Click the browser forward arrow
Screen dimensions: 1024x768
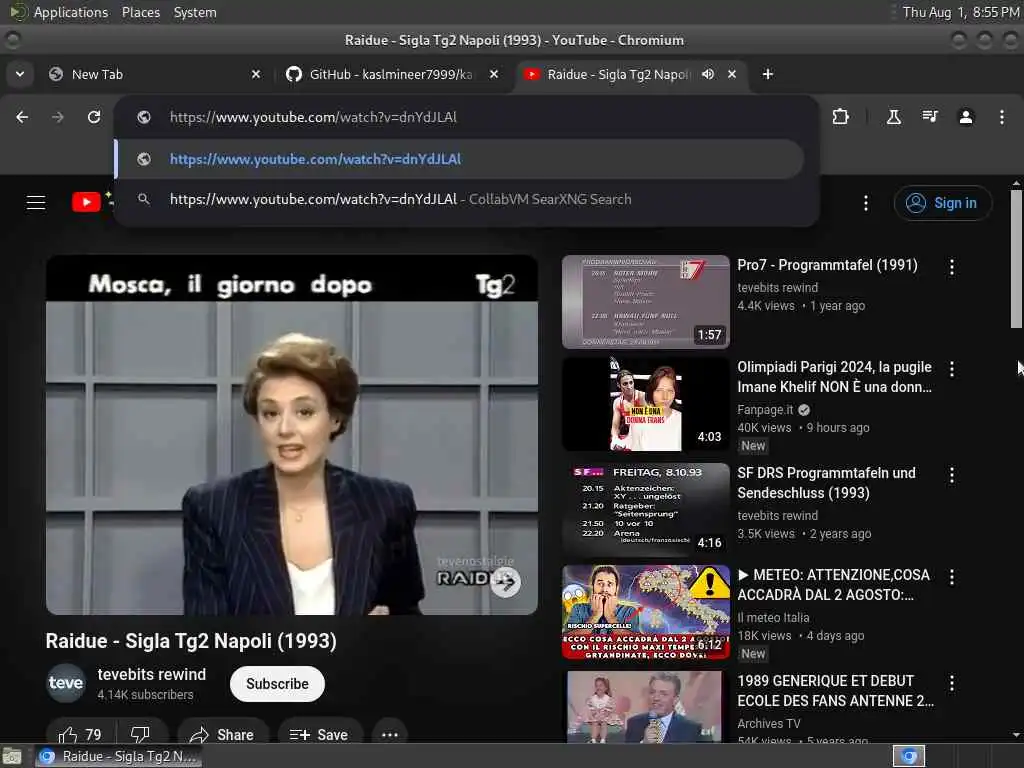pos(58,117)
